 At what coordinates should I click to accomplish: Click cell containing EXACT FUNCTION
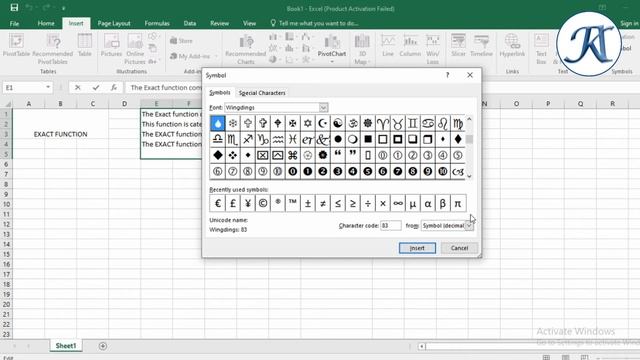(x=60, y=134)
